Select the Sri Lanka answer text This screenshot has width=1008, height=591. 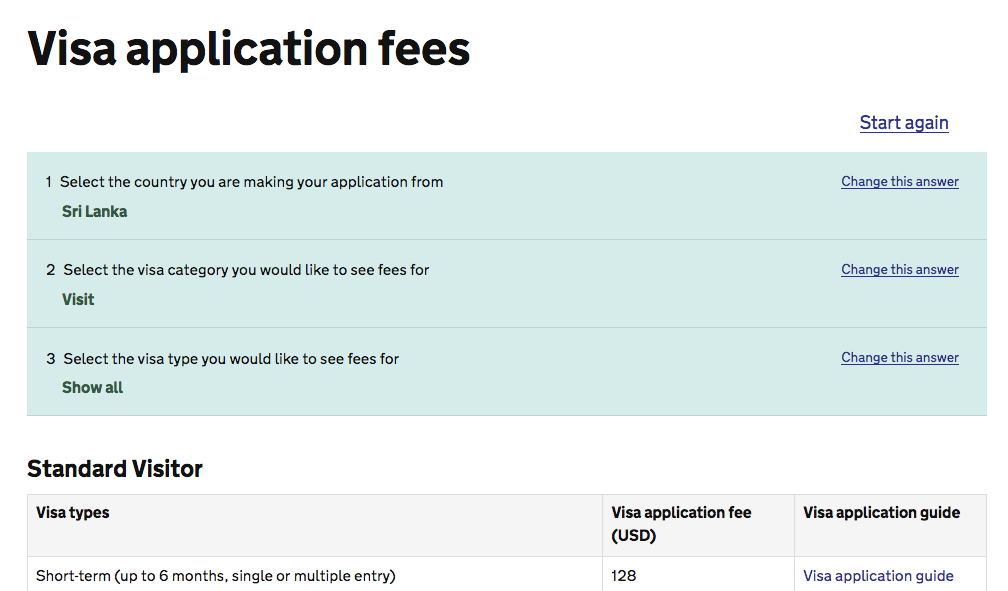tap(94, 212)
